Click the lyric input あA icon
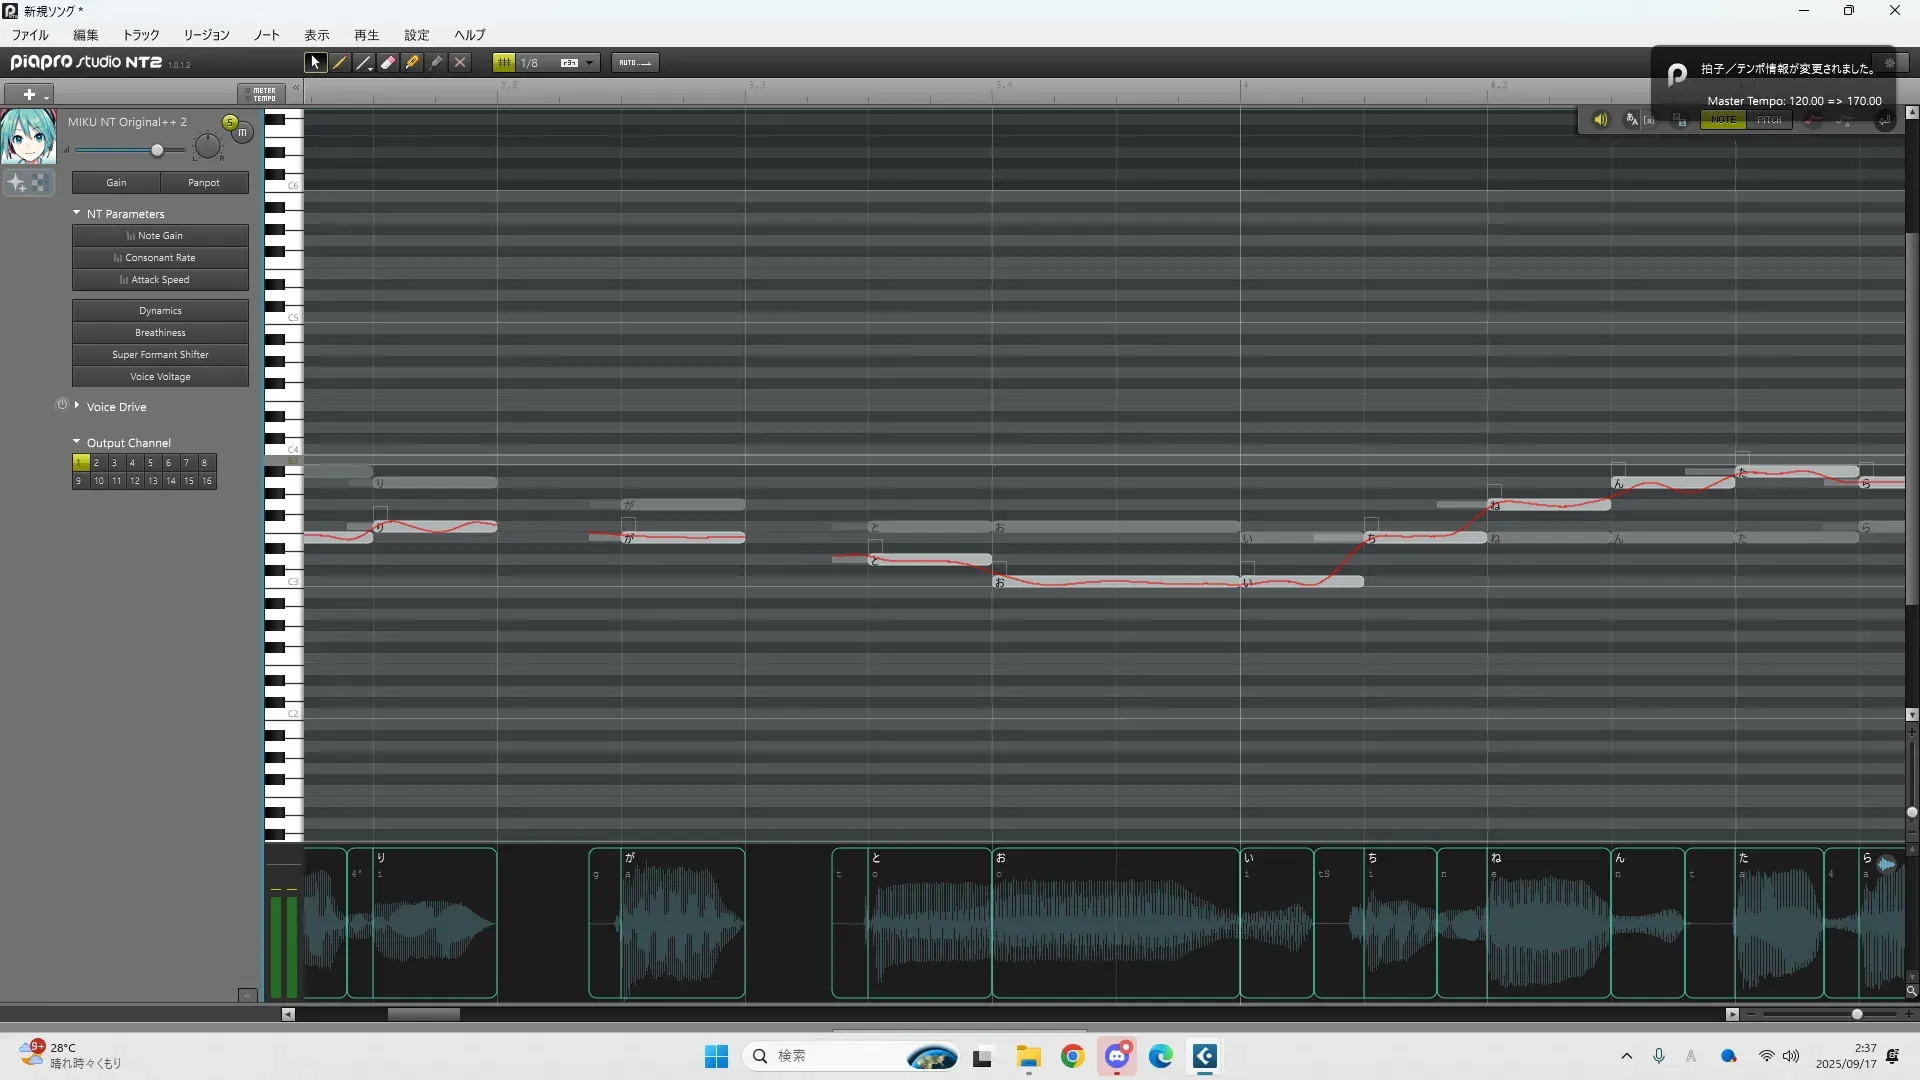The height and width of the screenshot is (1080, 1920). (1632, 120)
